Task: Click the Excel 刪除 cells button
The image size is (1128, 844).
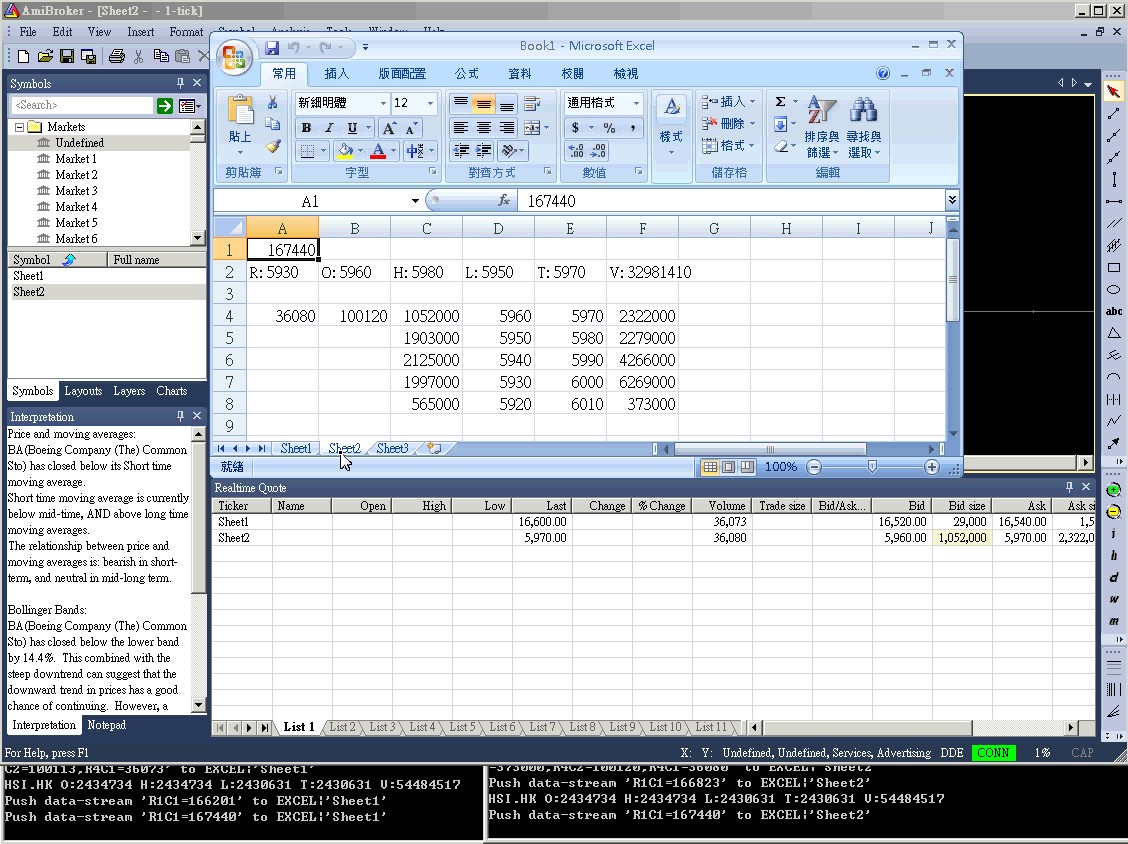Action: click(729, 124)
